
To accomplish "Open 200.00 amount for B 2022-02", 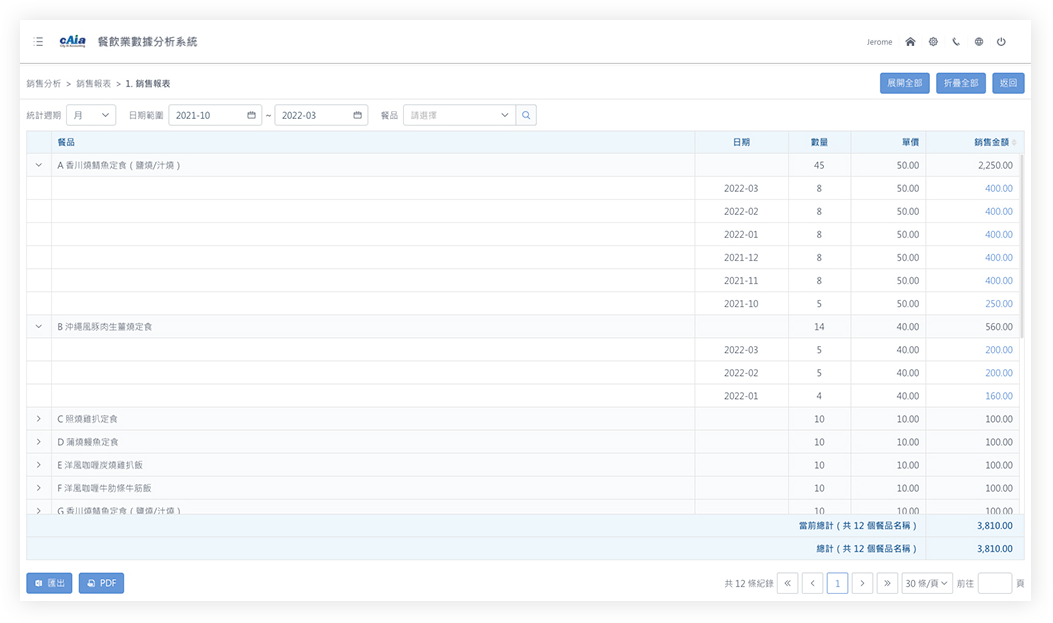I will point(999,373).
